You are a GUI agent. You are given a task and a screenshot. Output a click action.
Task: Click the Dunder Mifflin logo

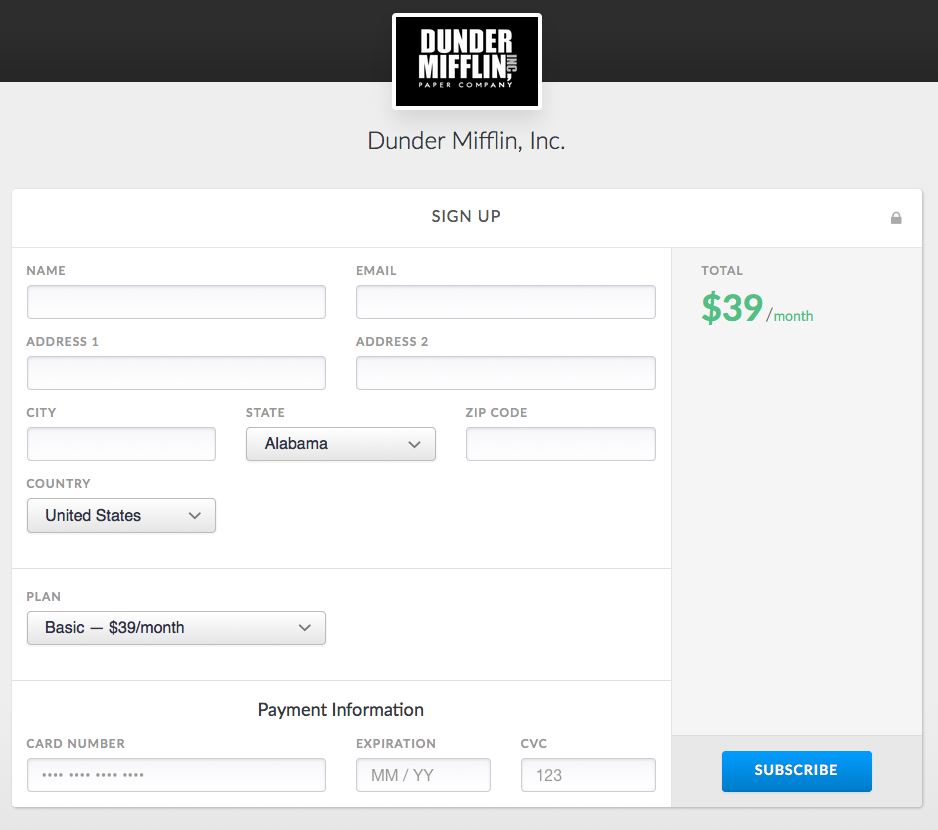tap(466, 60)
